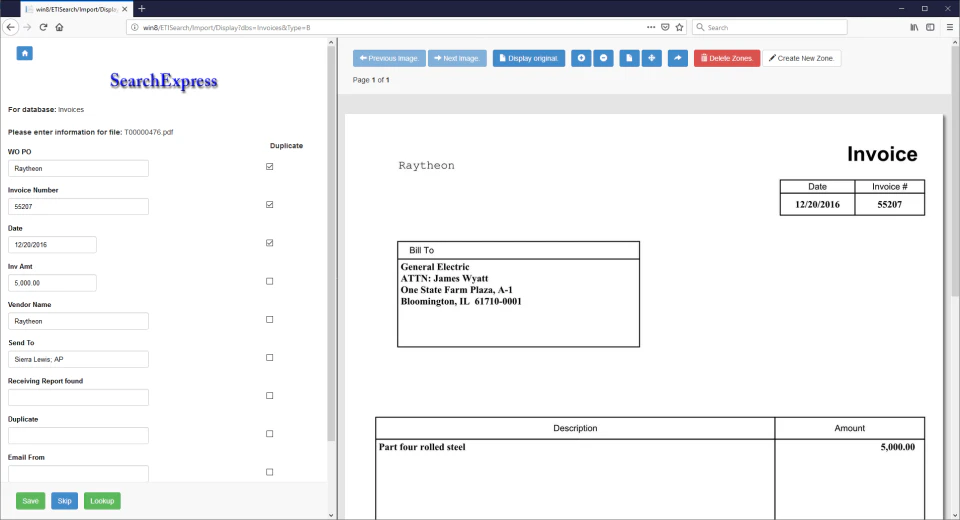Click the four-arrow move icon button
The image size is (960, 520).
[651, 58]
